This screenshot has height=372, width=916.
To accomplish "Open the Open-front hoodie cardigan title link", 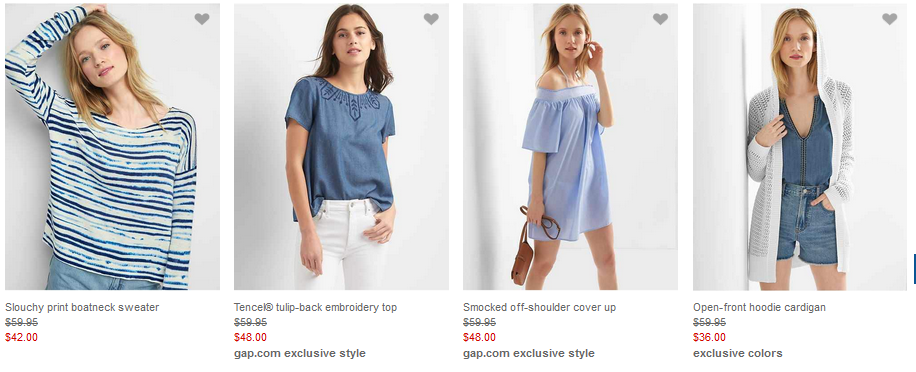I will [x=759, y=307].
